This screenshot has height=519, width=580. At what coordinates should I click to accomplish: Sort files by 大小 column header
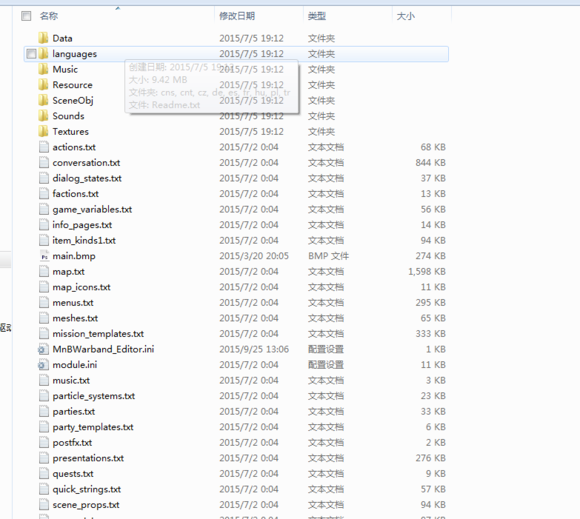(x=405, y=16)
